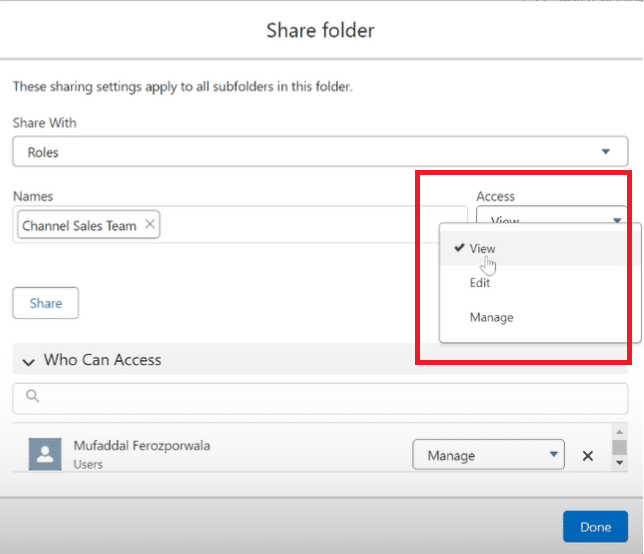This screenshot has height=554, width=644.
Task: Remove the Channel Sales Team pill
Action: pyautogui.click(x=150, y=225)
